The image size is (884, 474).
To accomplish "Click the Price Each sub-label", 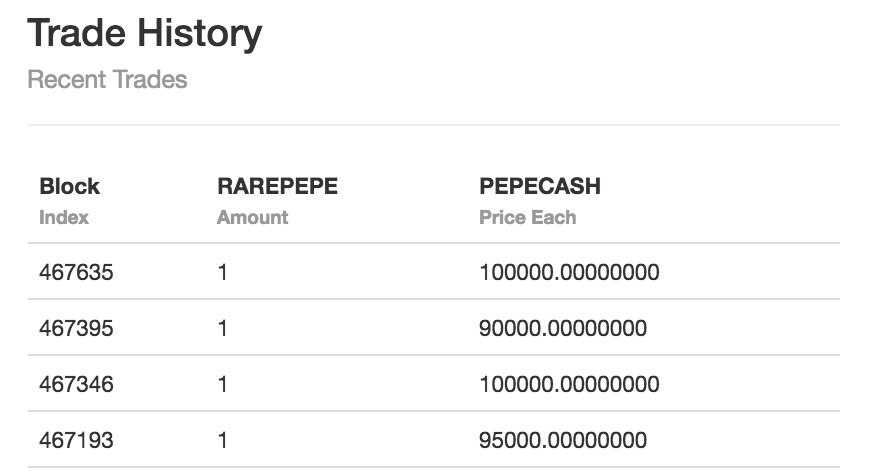I will point(528,218).
